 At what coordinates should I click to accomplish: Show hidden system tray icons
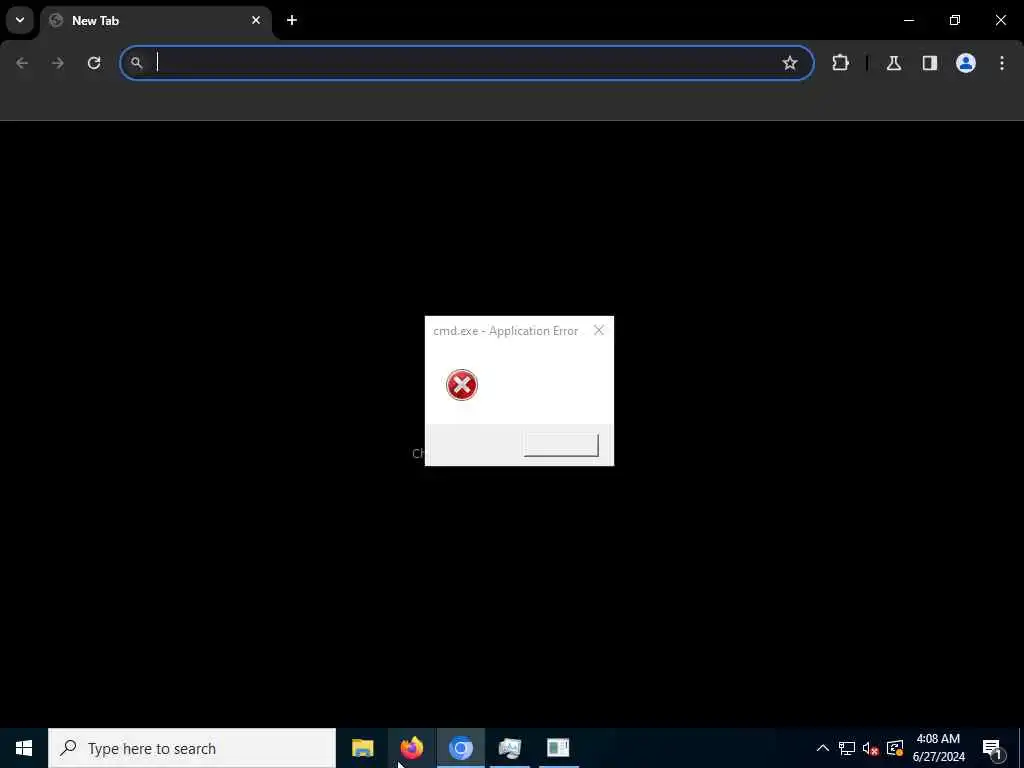(x=823, y=748)
